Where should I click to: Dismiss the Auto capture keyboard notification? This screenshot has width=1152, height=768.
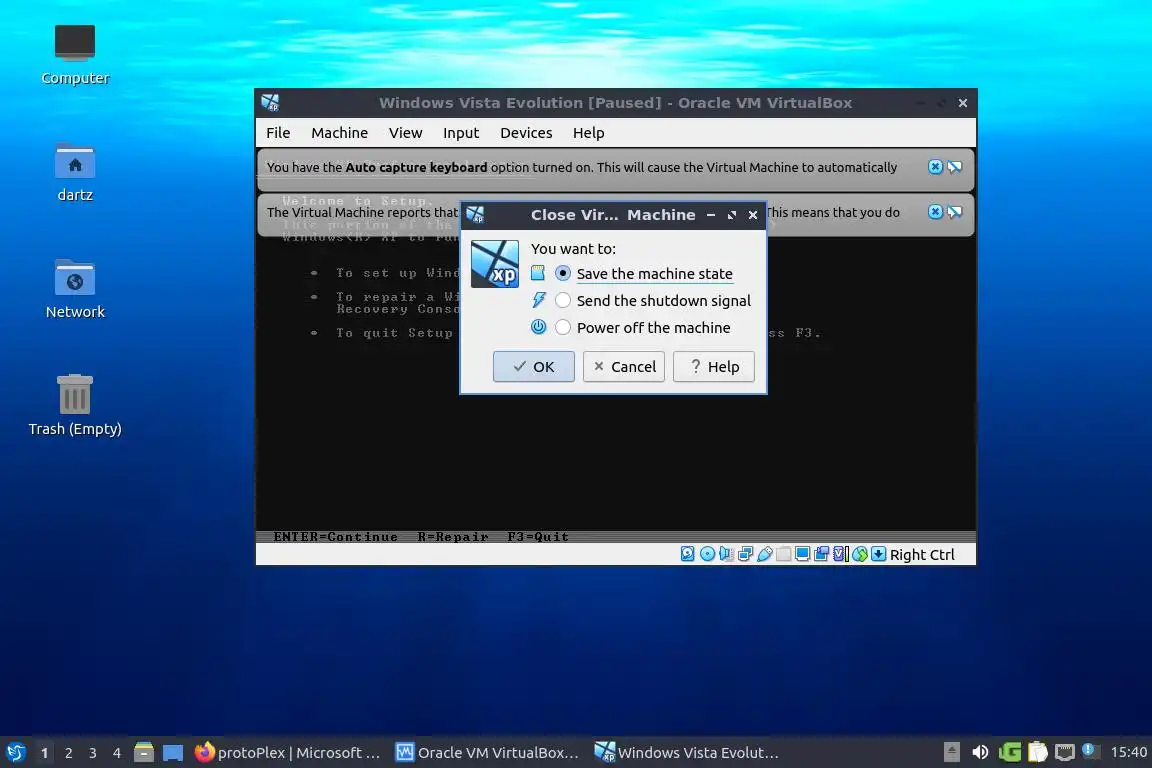[x=935, y=167]
